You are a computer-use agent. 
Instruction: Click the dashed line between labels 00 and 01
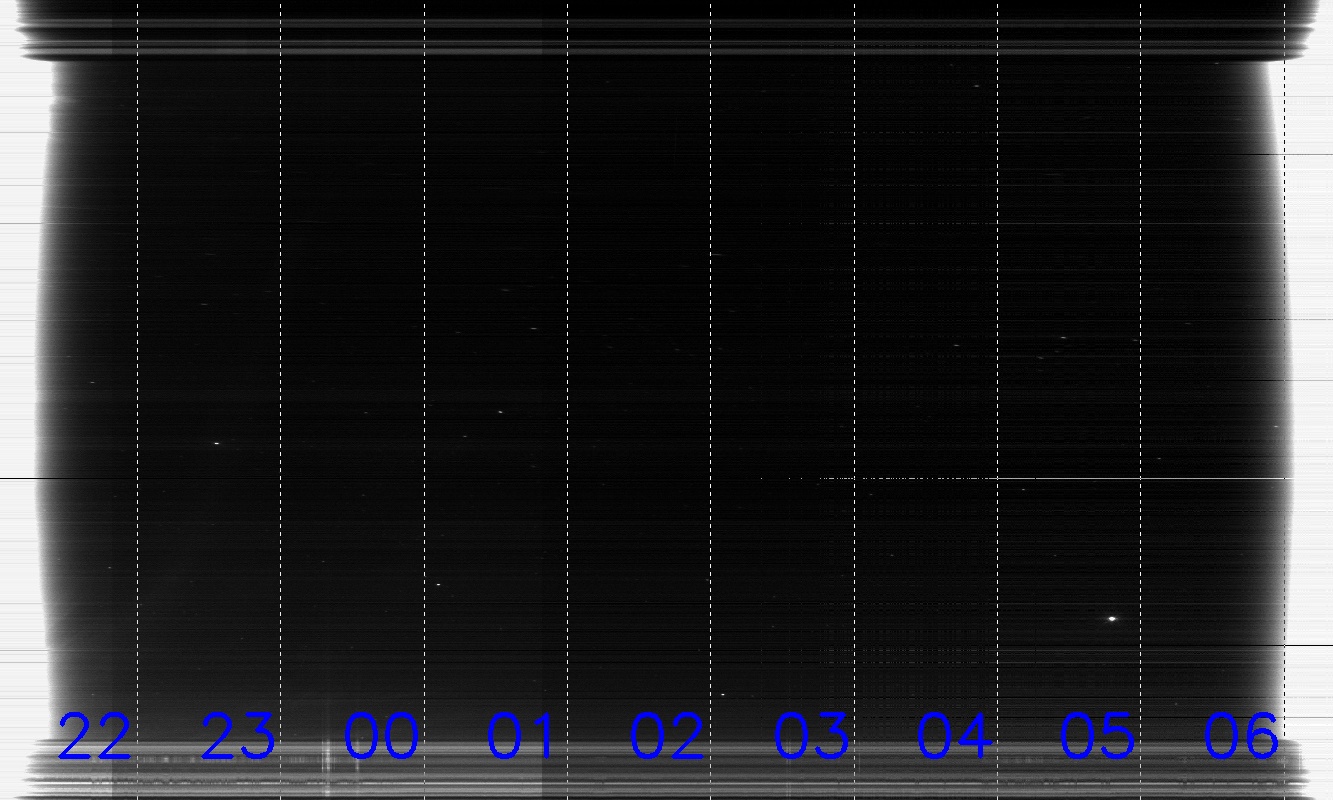pos(425,400)
